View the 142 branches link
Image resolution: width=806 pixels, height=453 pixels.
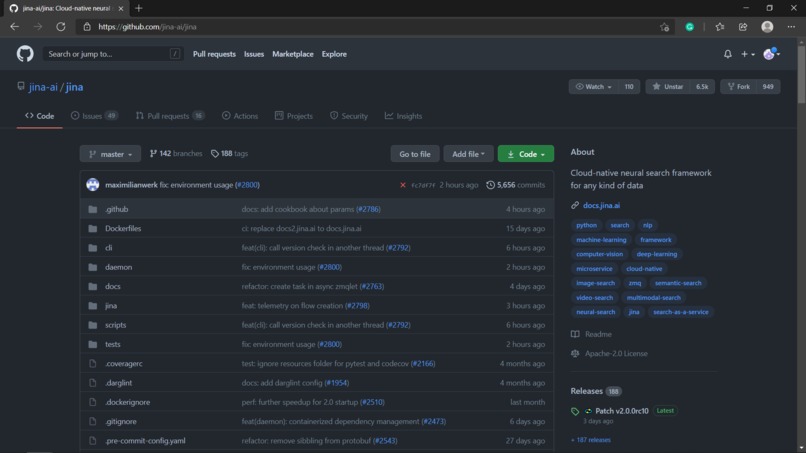click(176, 154)
